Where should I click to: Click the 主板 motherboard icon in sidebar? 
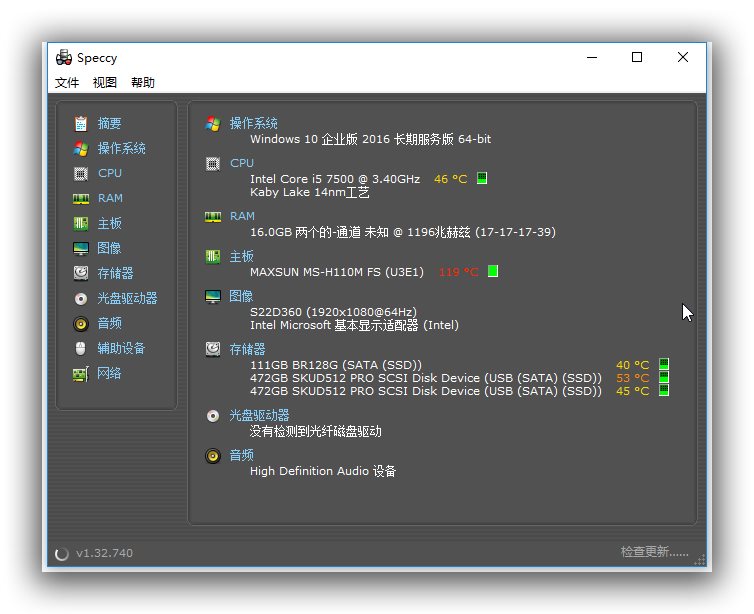click(x=81, y=224)
